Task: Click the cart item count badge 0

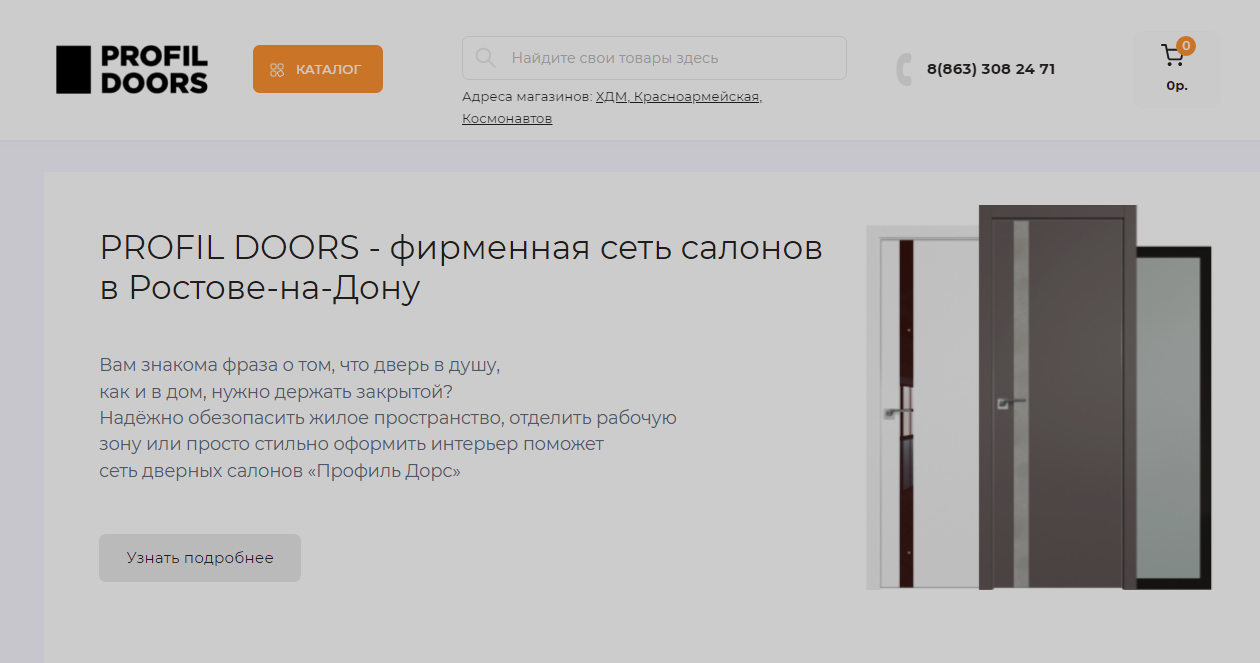Action: (1186, 45)
